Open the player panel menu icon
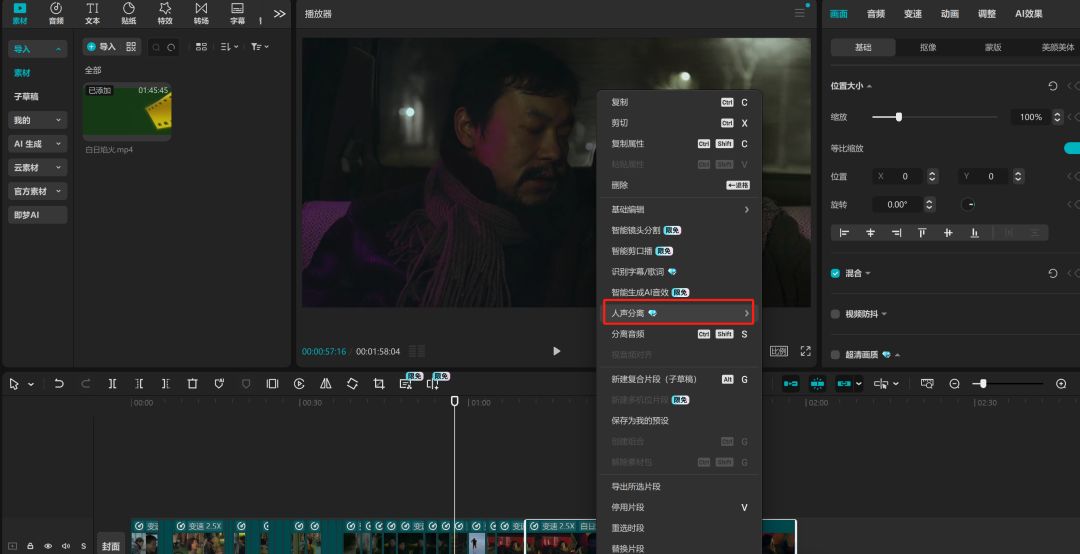This screenshot has width=1080, height=554. [799, 13]
